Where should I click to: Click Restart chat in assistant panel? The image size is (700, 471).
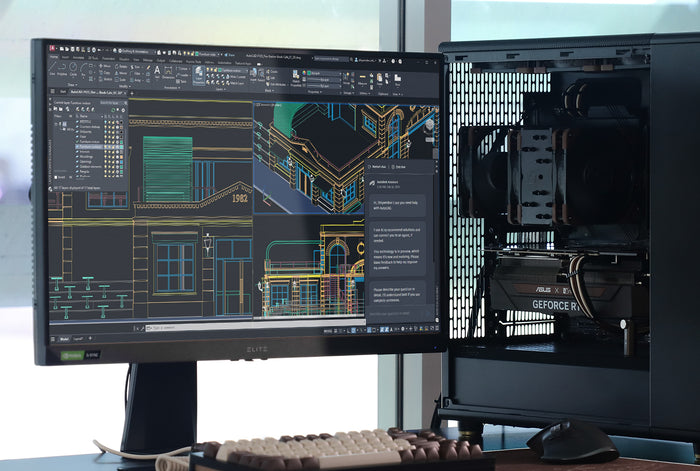(377, 167)
